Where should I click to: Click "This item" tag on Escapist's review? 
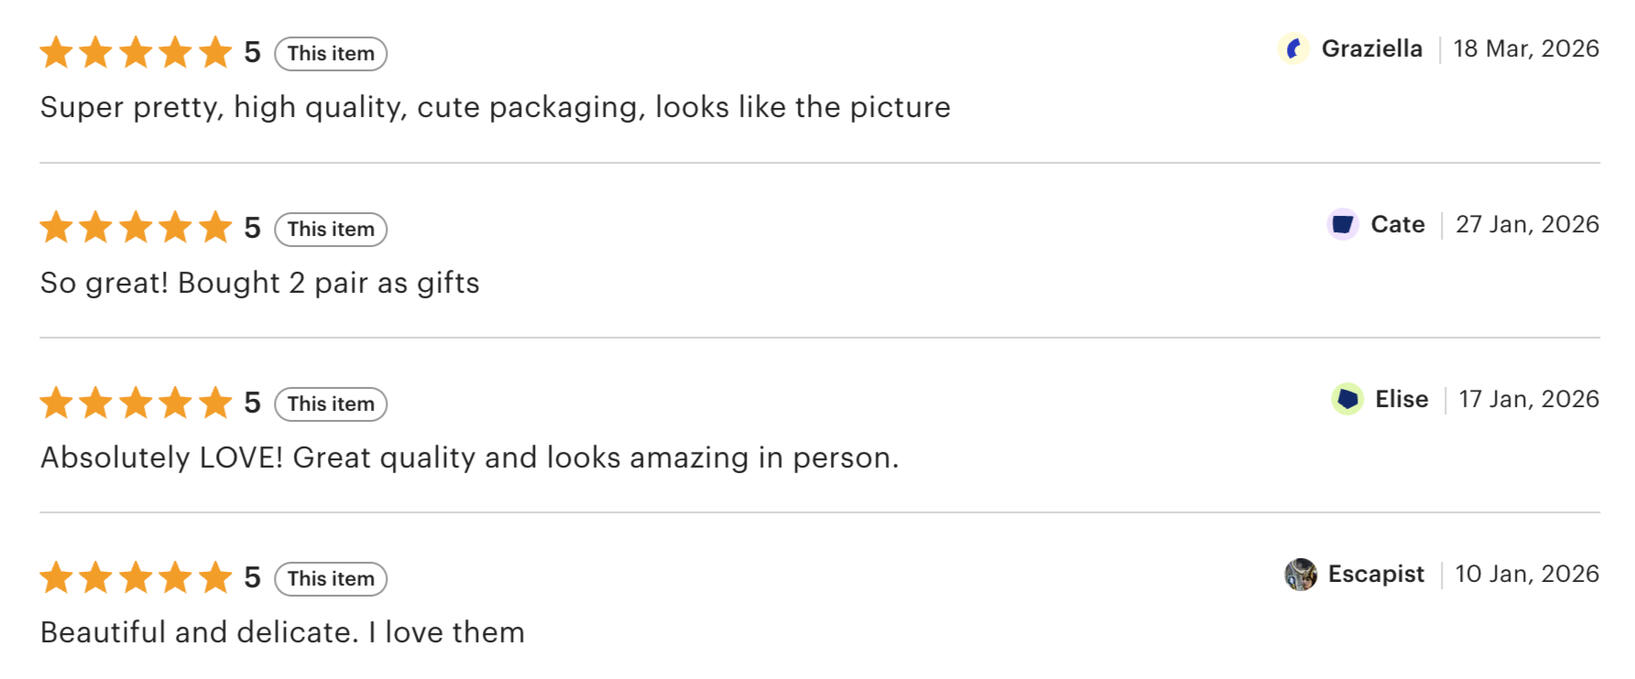click(x=330, y=579)
